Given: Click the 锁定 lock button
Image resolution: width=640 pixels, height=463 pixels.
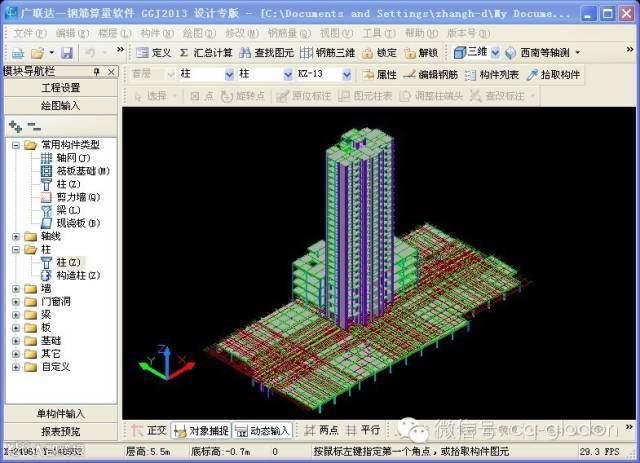Looking at the screenshot, I should [x=380, y=53].
